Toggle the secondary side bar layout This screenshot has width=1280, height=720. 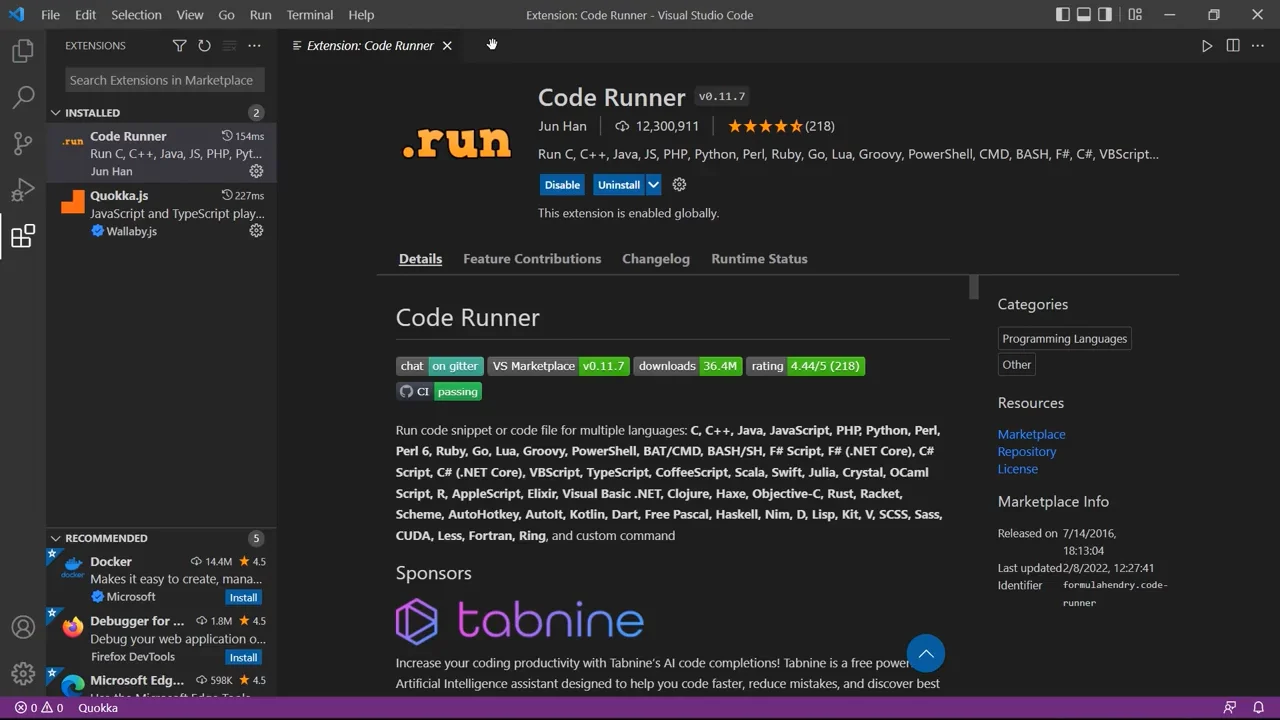coord(1105,15)
